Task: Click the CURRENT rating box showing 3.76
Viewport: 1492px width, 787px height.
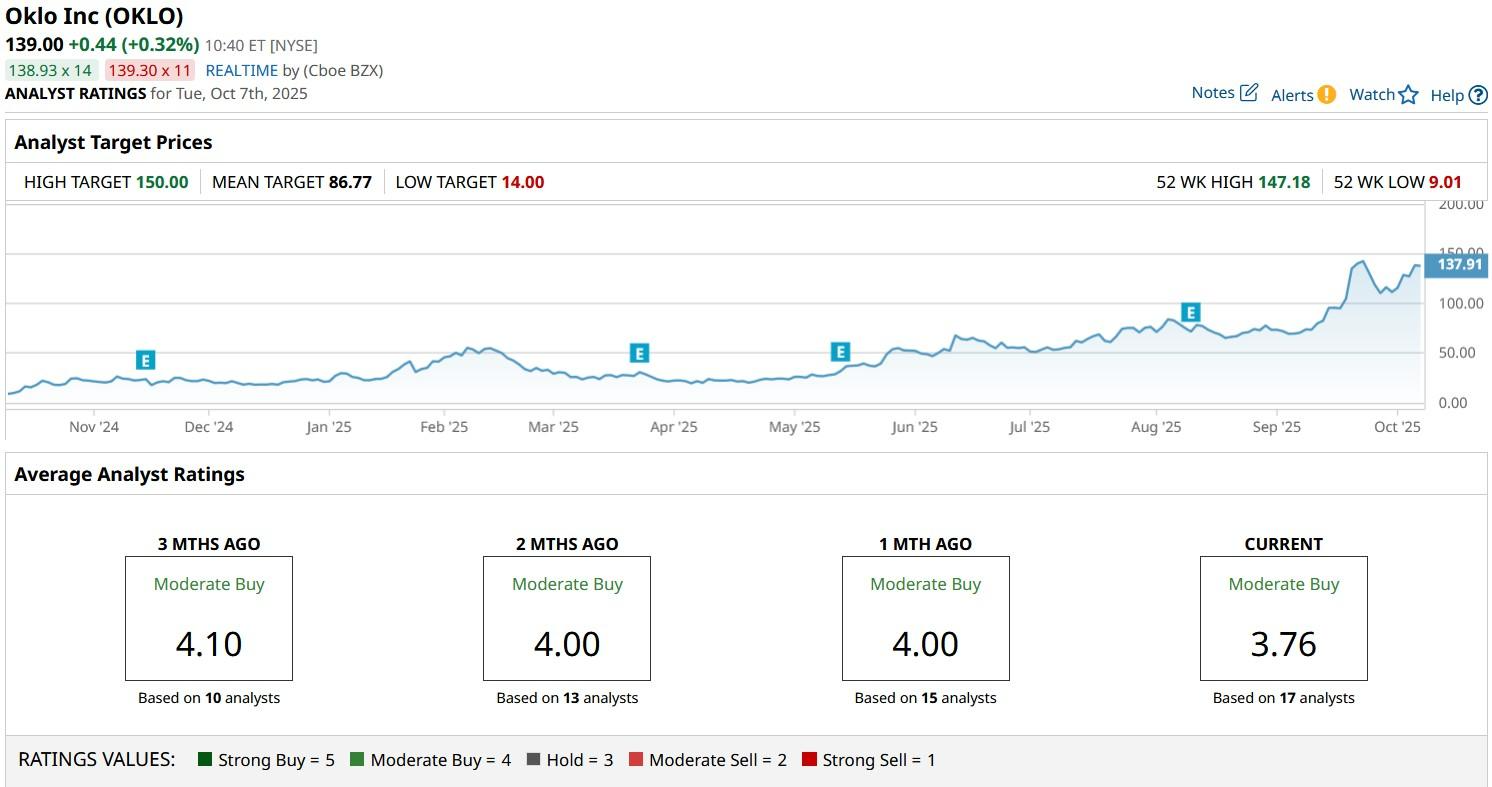Action: (1283, 619)
